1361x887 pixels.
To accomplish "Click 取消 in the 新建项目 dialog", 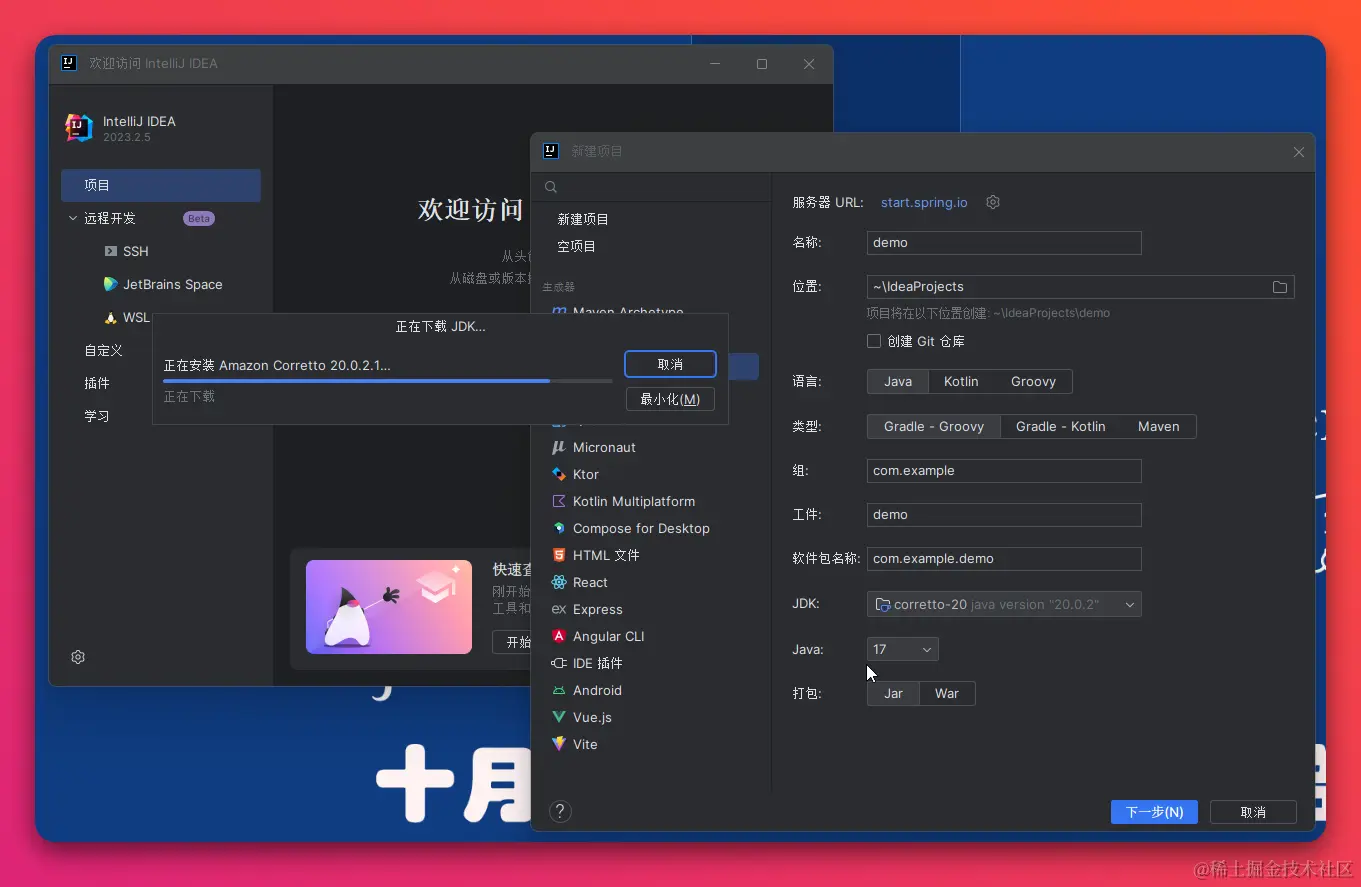I will [x=1253, y=812].
